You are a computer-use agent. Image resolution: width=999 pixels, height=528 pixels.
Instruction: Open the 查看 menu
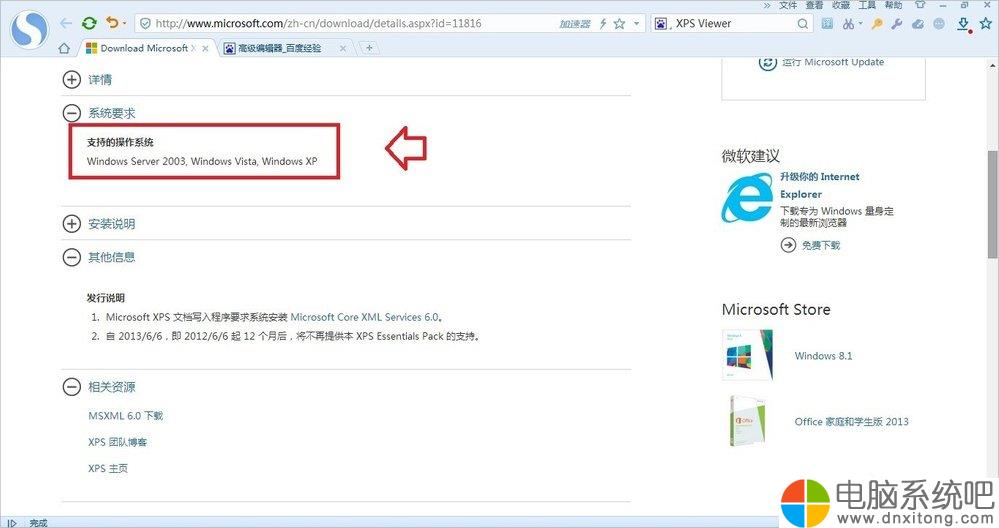coord(814,5)
